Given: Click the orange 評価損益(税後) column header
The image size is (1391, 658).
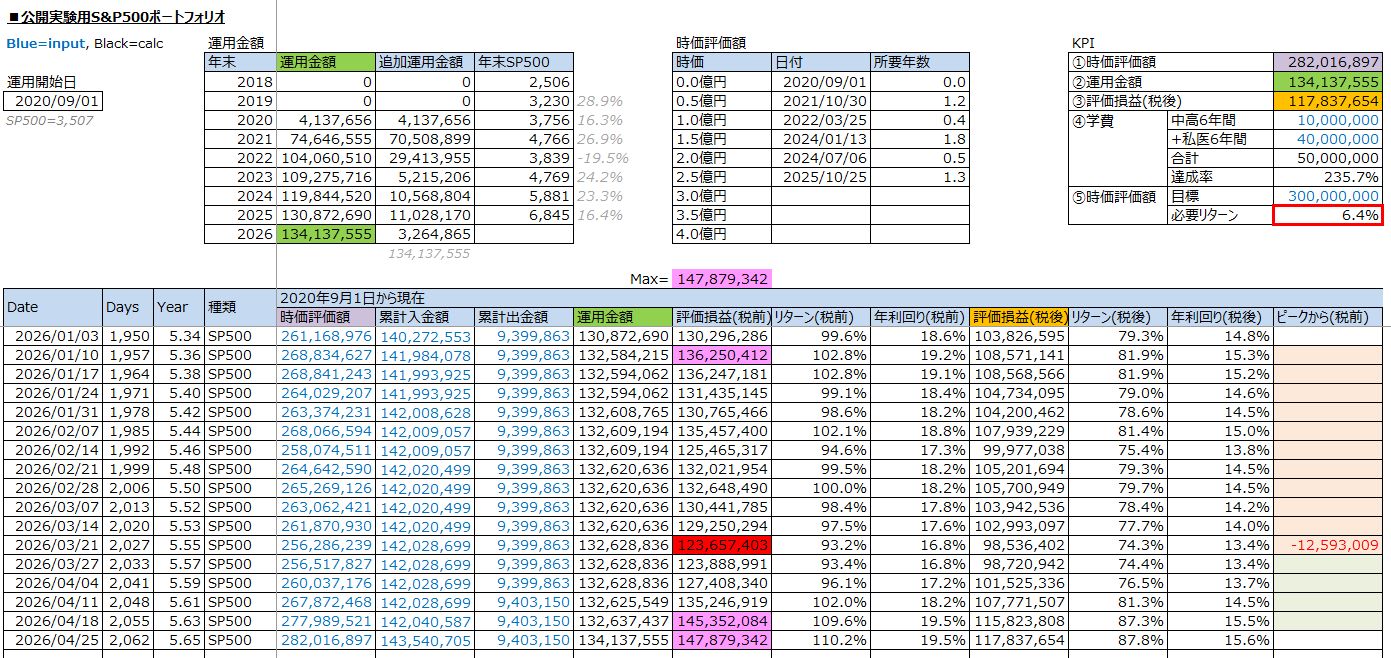Looking at the screenshot, I should (x=1018, y=317).
